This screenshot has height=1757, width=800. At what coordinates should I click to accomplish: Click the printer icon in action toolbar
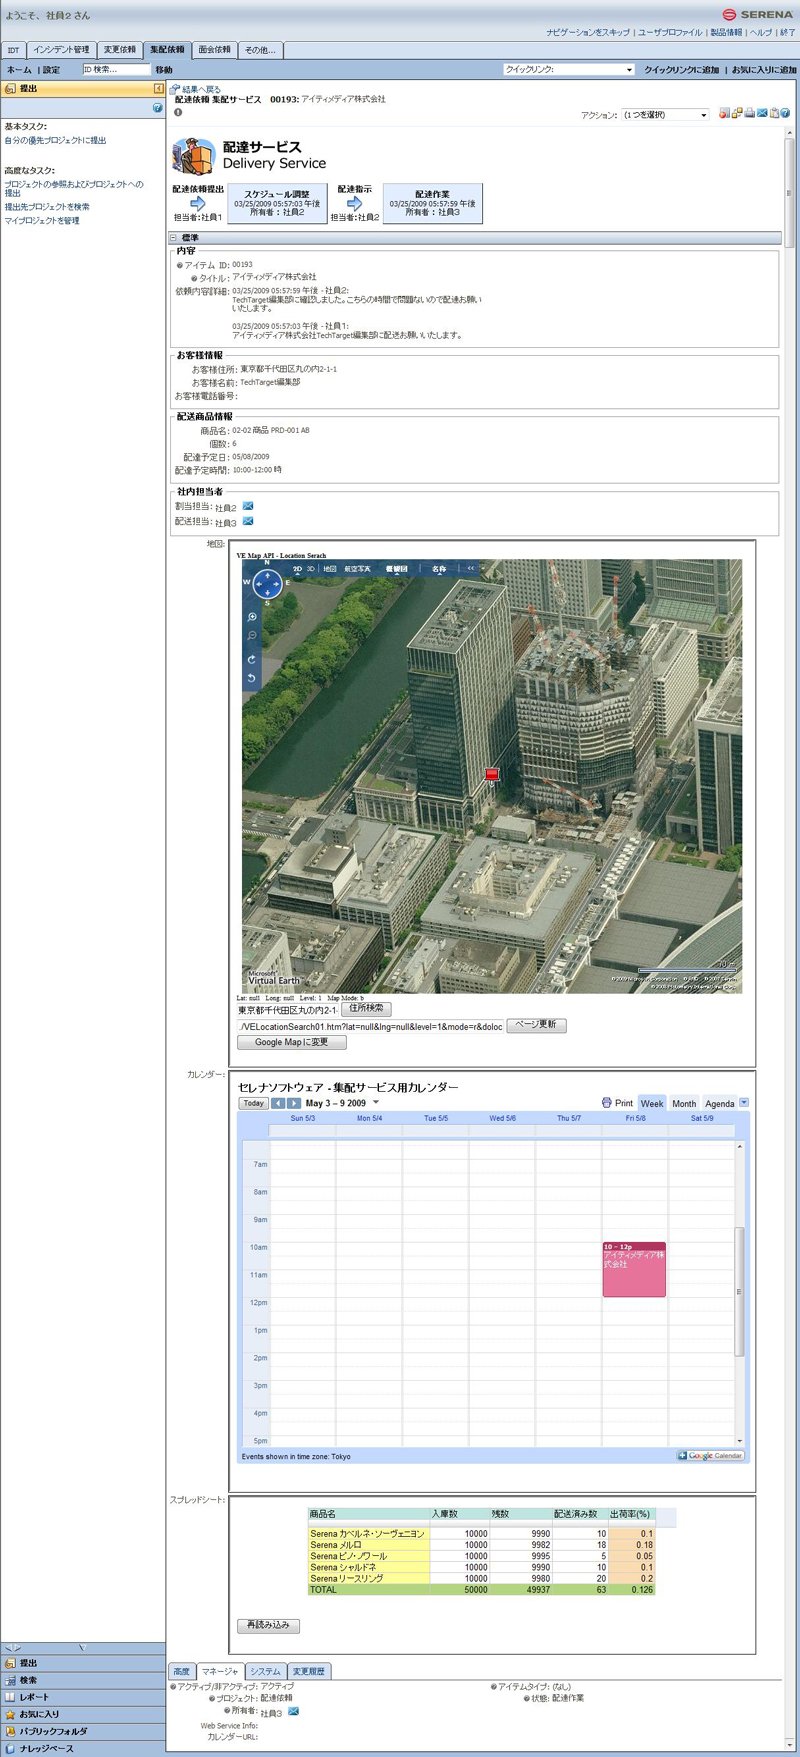(749, 113)
